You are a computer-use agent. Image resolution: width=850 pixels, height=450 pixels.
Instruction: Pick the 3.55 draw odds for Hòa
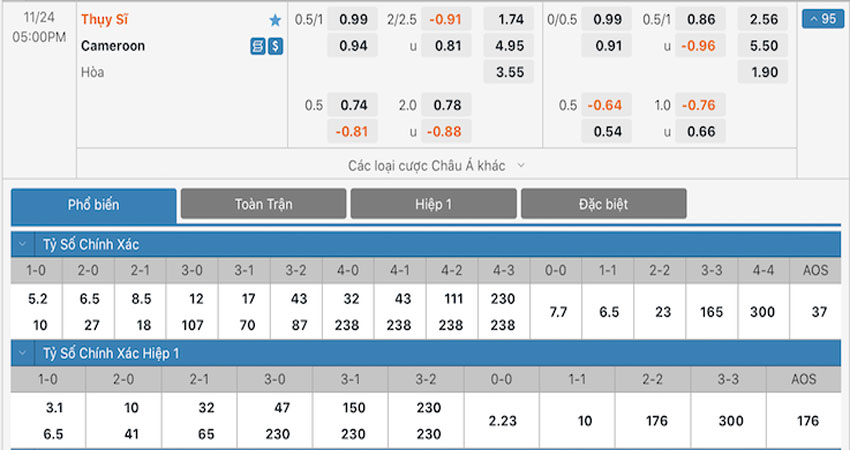[509, 72]
